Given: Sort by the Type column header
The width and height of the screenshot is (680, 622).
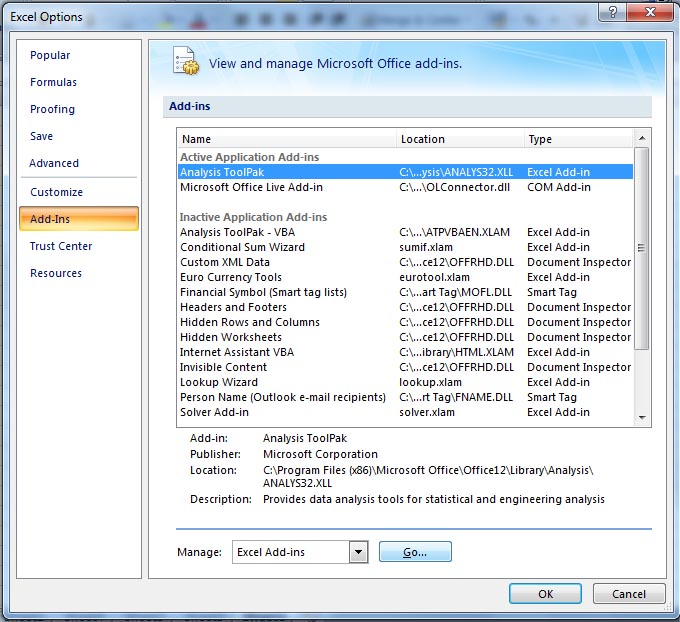Looking at the screenshot, I should coord(579,139).
